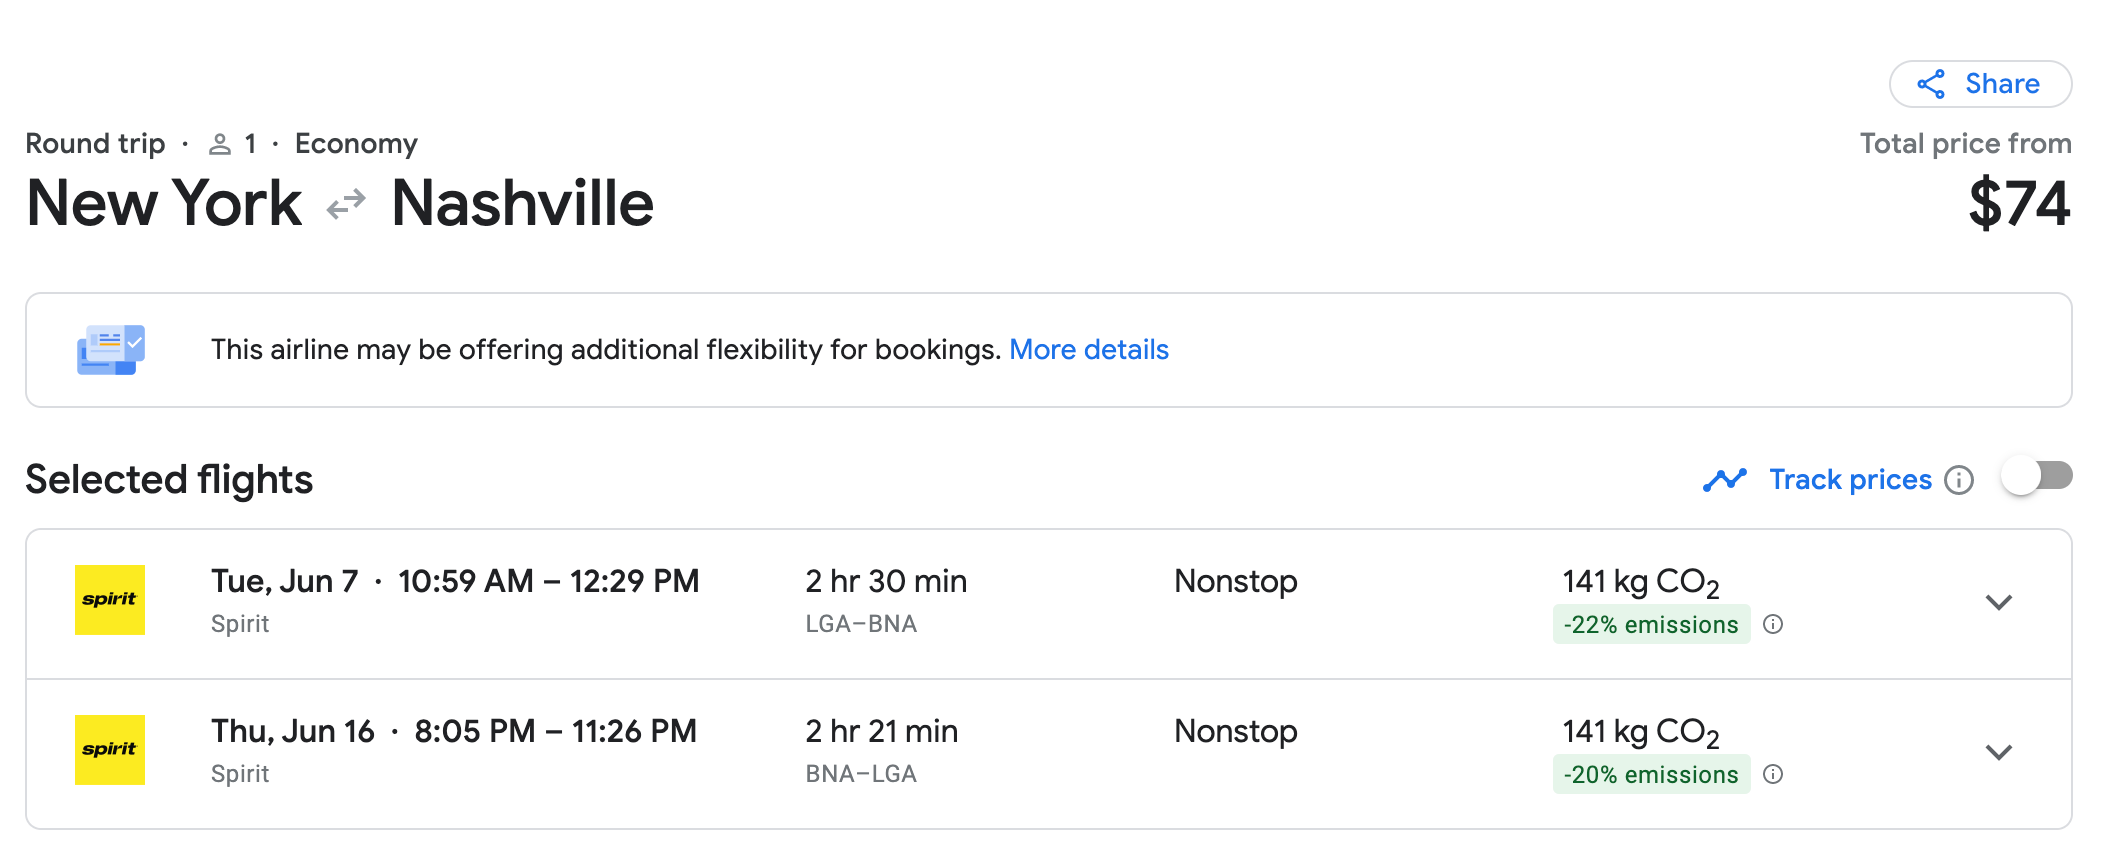The image size is (2112, 852).
Task: Open the More details link
Action: point(1088,350)
